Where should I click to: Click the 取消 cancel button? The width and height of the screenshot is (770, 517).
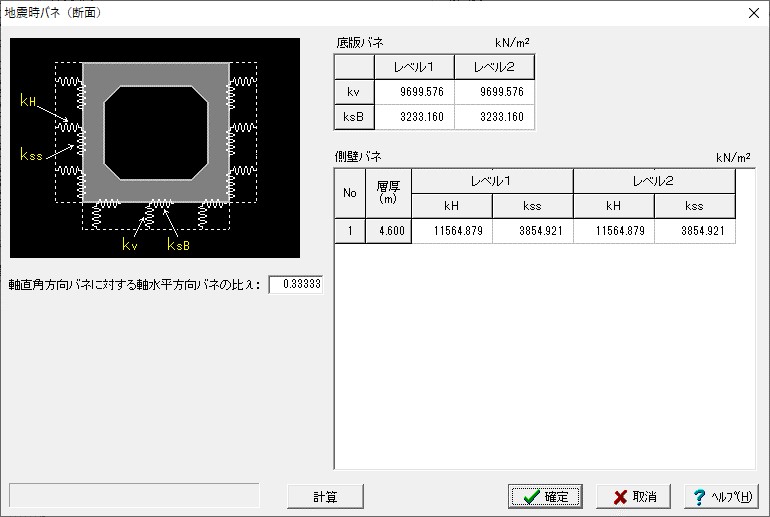(633, 496)
